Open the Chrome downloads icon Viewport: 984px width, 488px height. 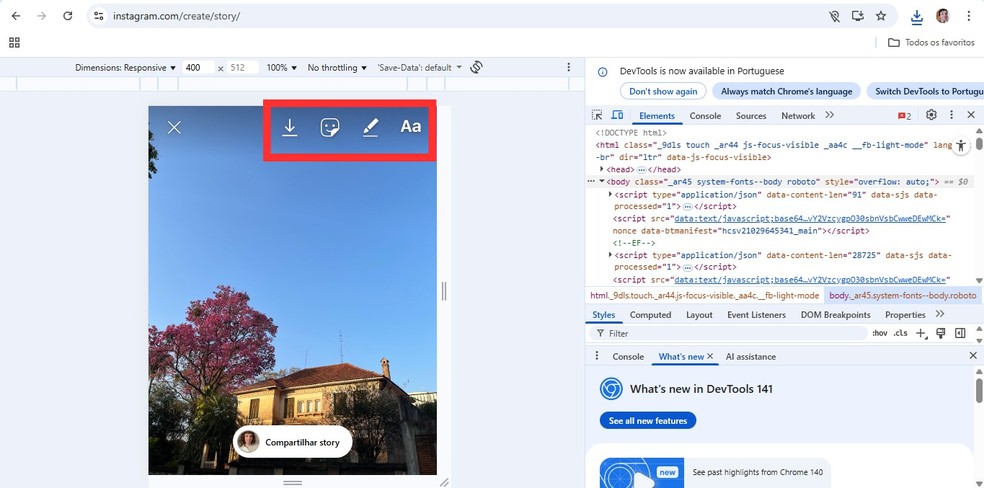tap(917, 16)
